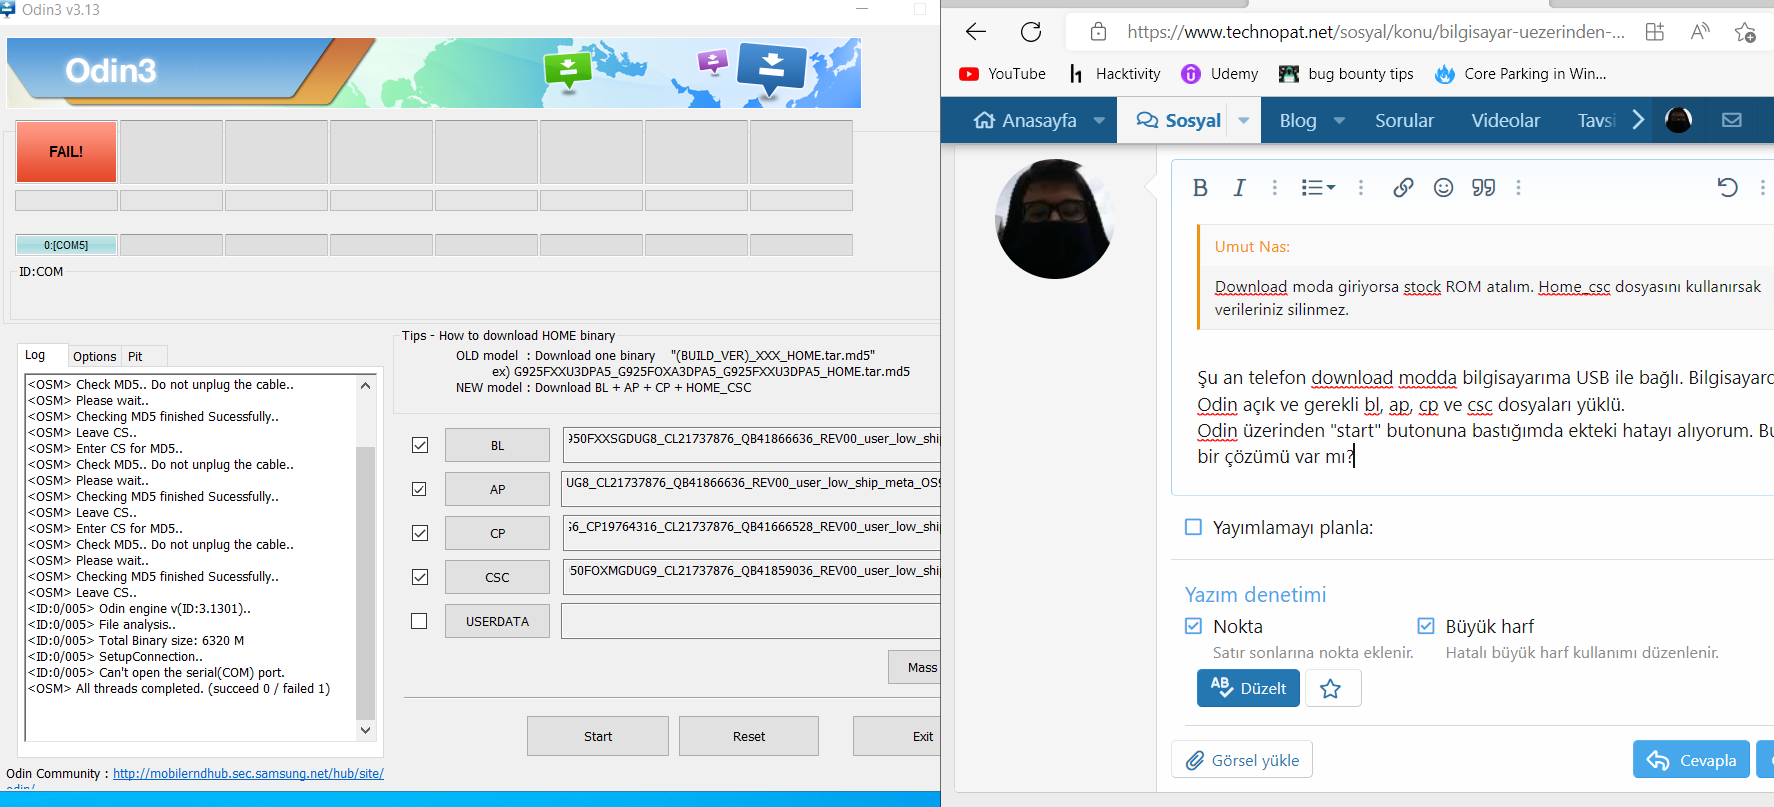Browse for a CP file in Odin
The image size is (1774, 807).
click(497, 533)
